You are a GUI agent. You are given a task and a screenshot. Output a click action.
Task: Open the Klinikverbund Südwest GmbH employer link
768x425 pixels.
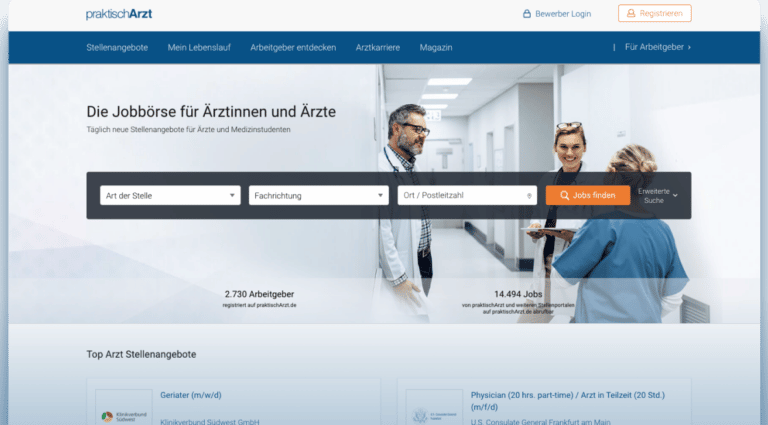click(210, 421)
